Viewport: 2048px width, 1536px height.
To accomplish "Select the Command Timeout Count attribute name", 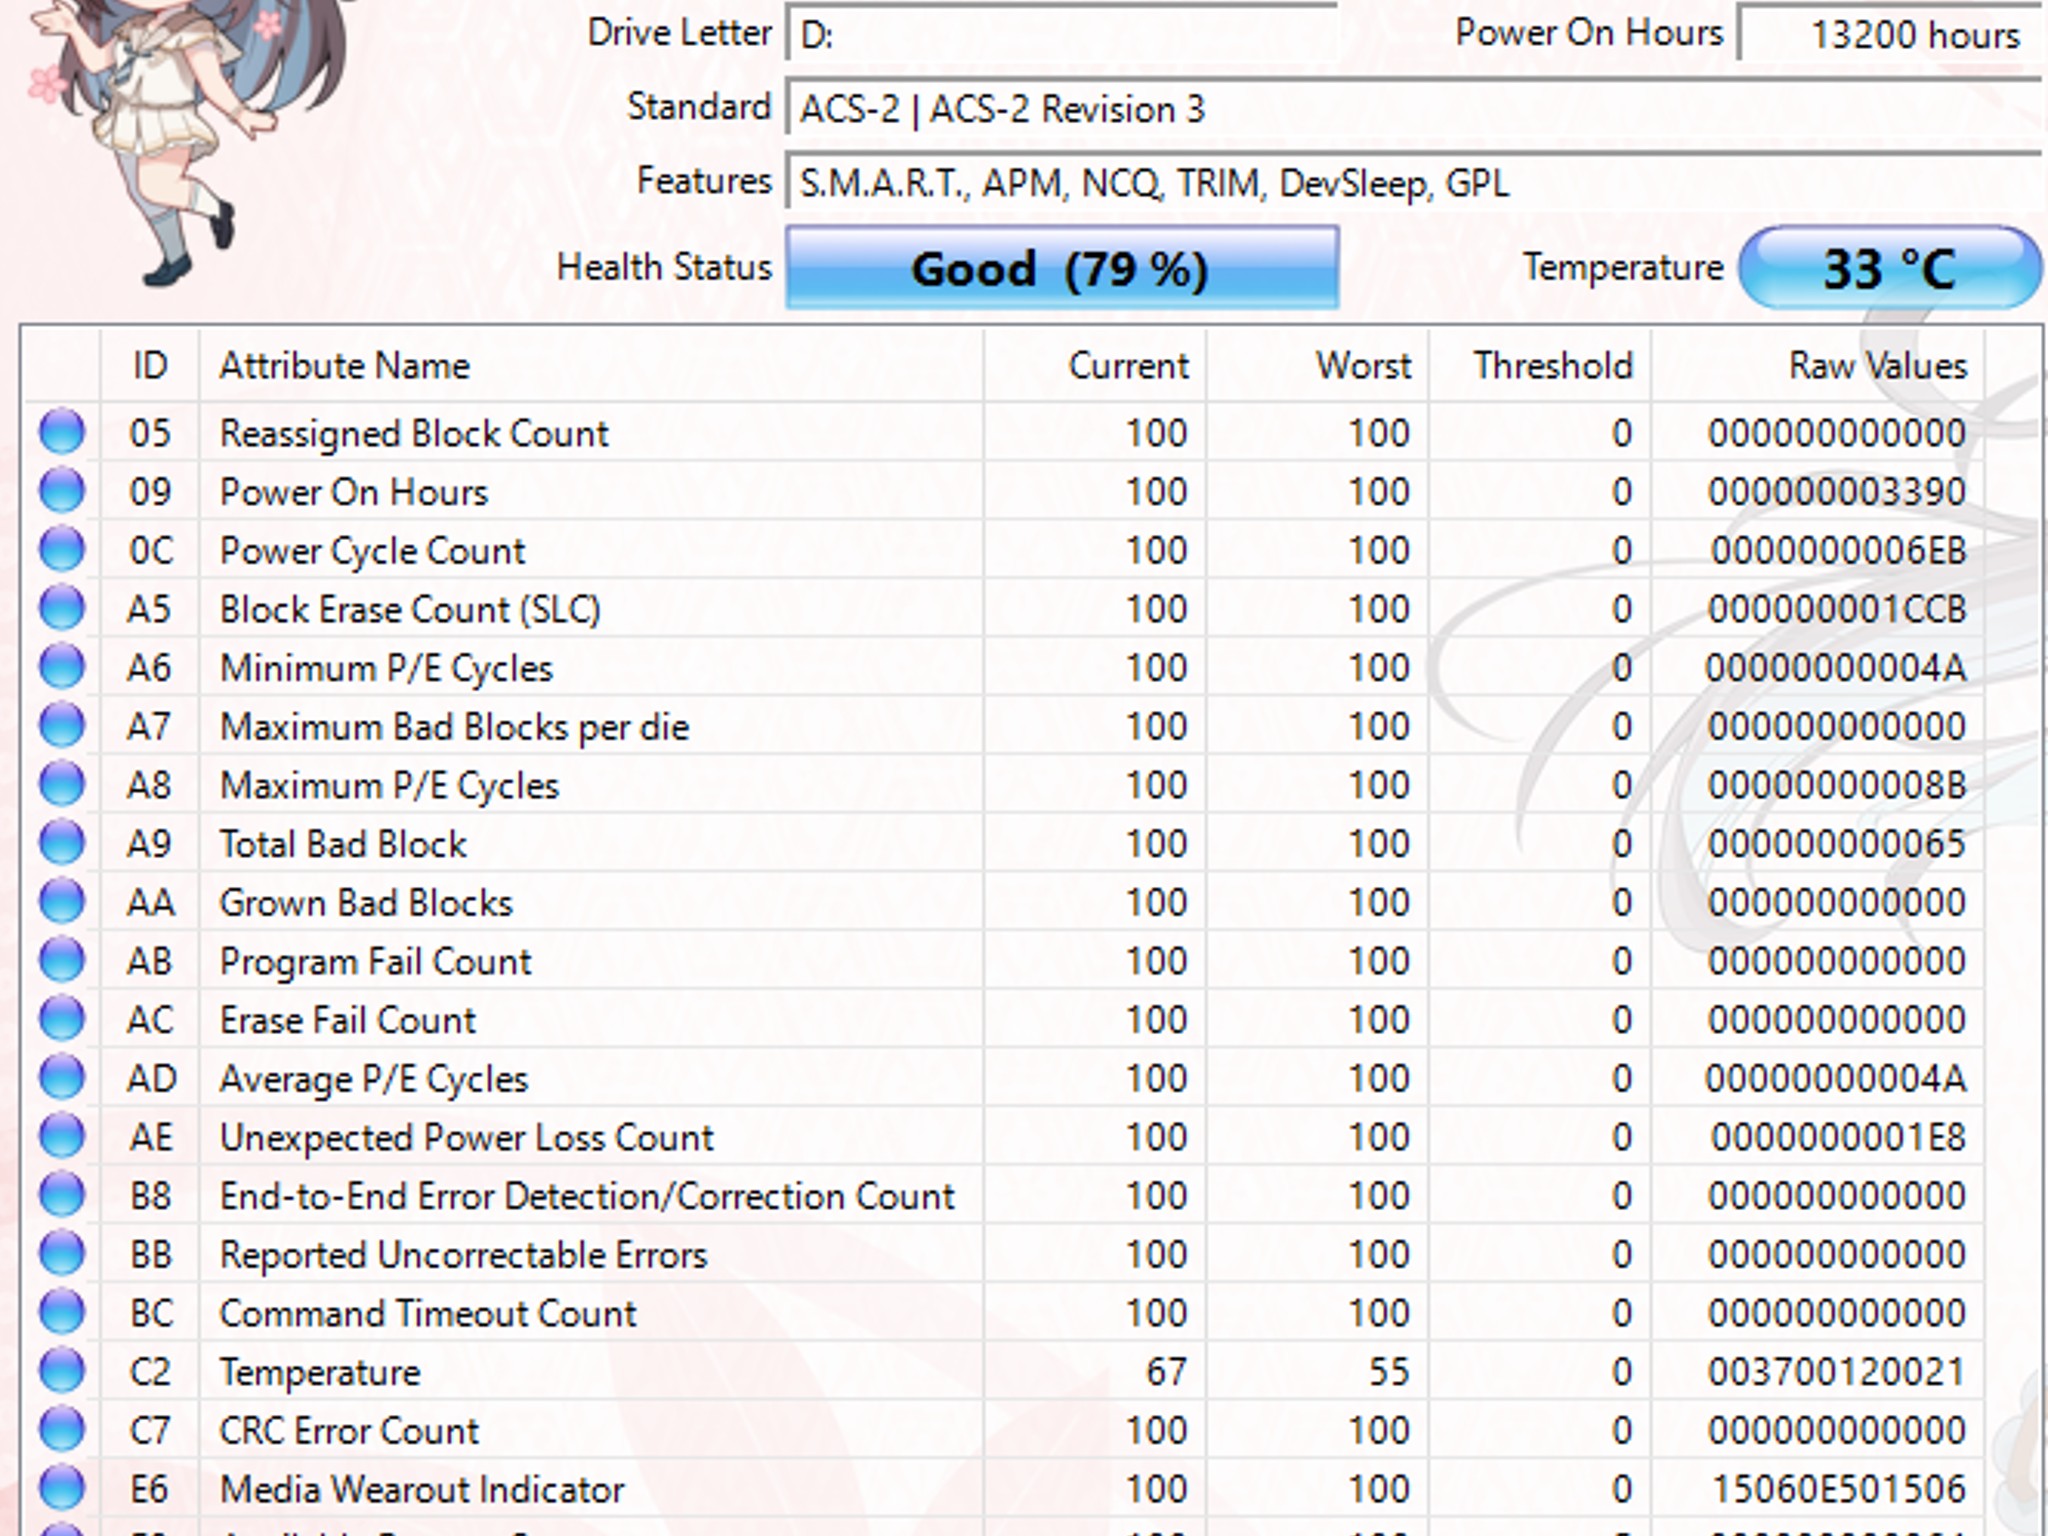I will tap(428, 1314).
